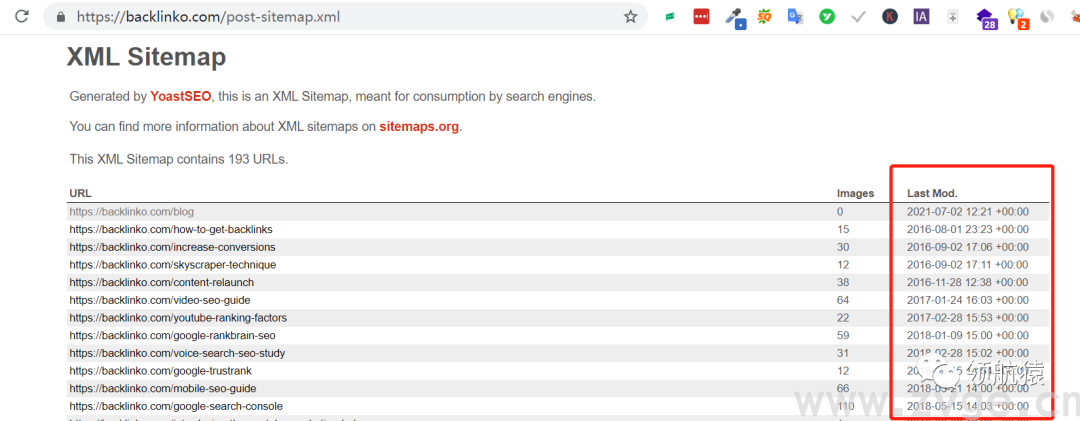This screenshot has height=421, width=1080.
Task: Open the graduation cap extension with badge 28
Action: [x=986, y=18]
